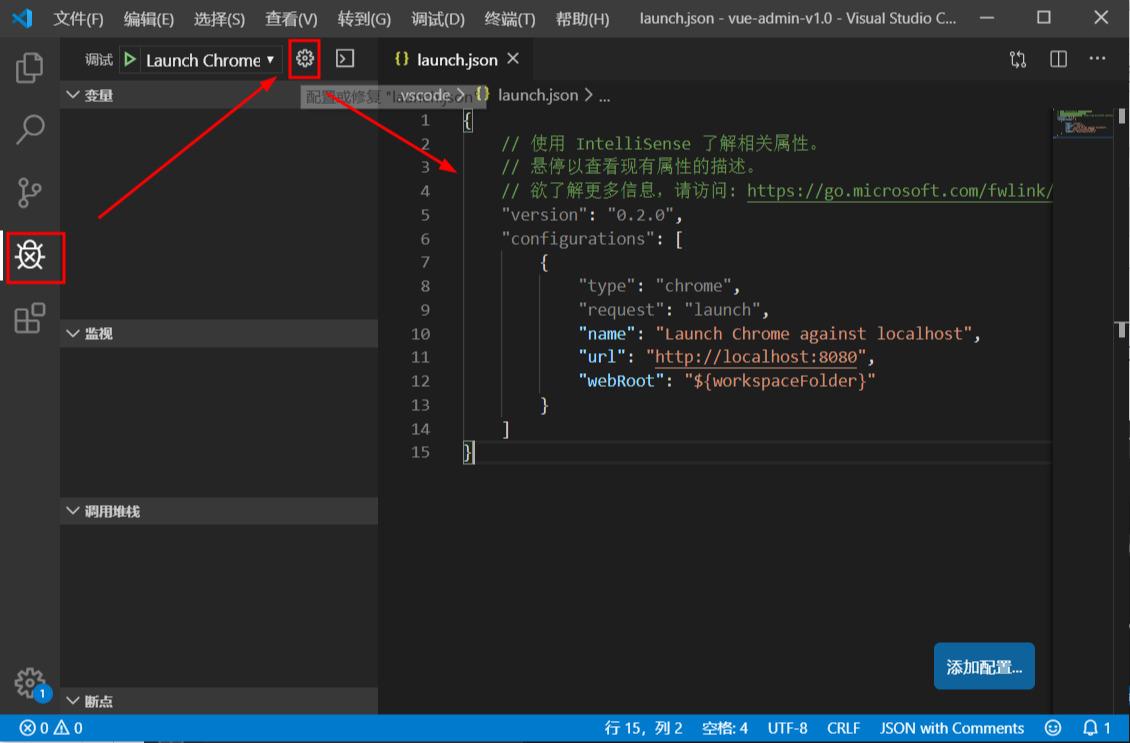The image size is (1130, 743).
Task: Select Launch Chrome debug configuration dropdown
Action: click(x=210, y=60)
